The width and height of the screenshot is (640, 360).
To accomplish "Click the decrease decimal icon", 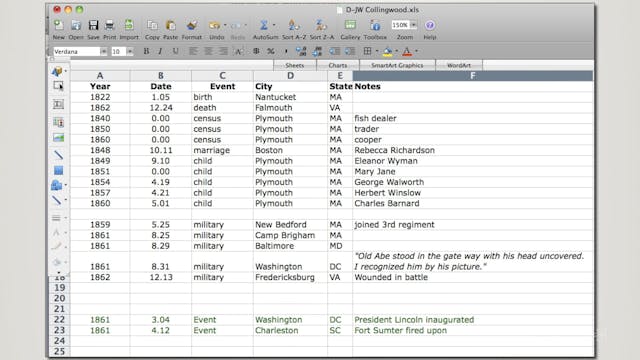I will (x=317, y=51).
